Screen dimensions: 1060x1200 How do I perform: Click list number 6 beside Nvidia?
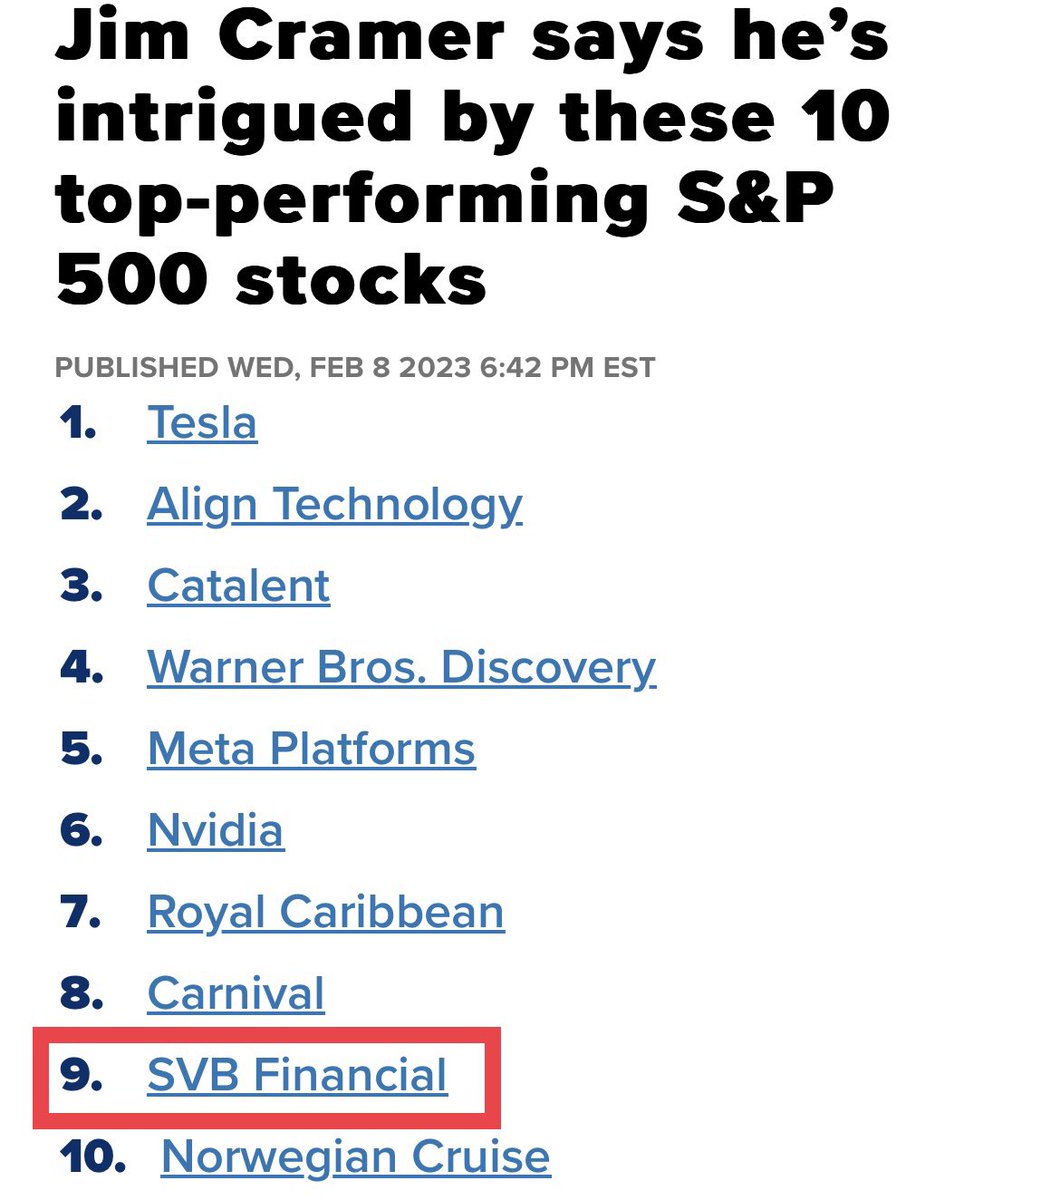pyautogui.click(x=81, y=832)
